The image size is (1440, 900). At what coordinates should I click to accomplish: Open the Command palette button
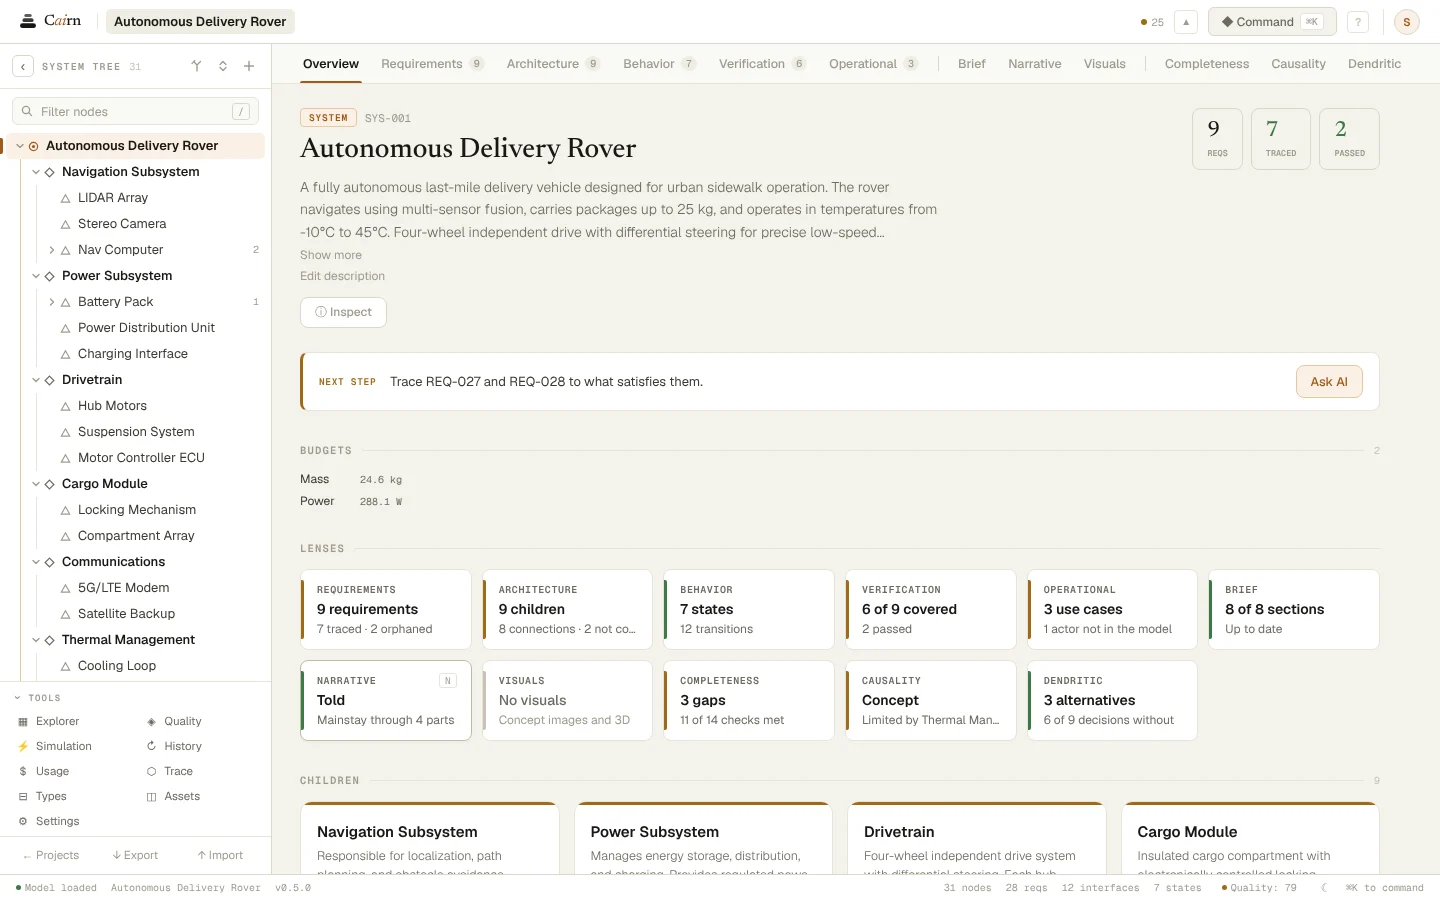(1272, 22)
